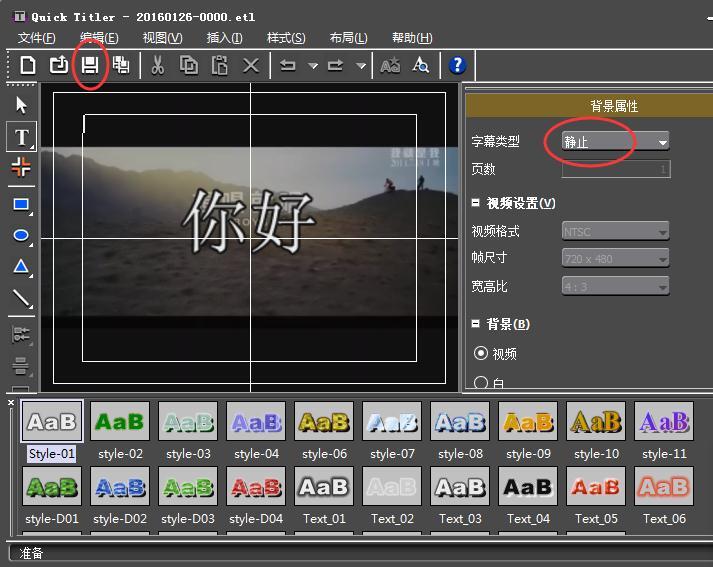Image resolution: width=713 pixels, height=567 pixels.
Task: Apply the gold style-06 thumbnail
Action: pos(324,421)
